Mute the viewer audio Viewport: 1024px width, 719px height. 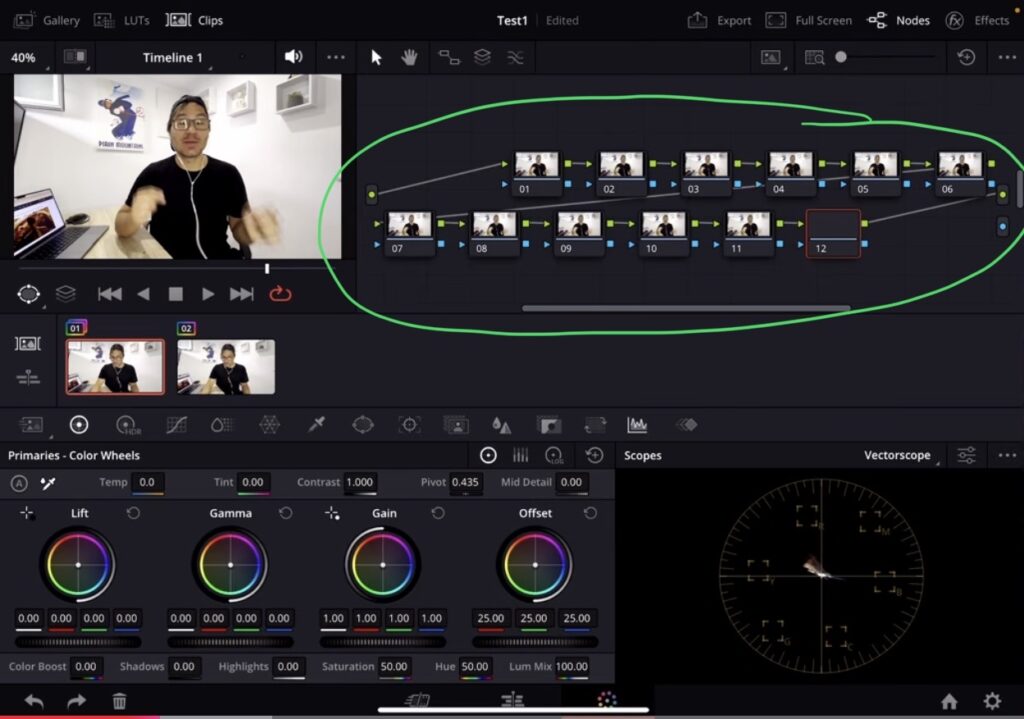point(293,57)
